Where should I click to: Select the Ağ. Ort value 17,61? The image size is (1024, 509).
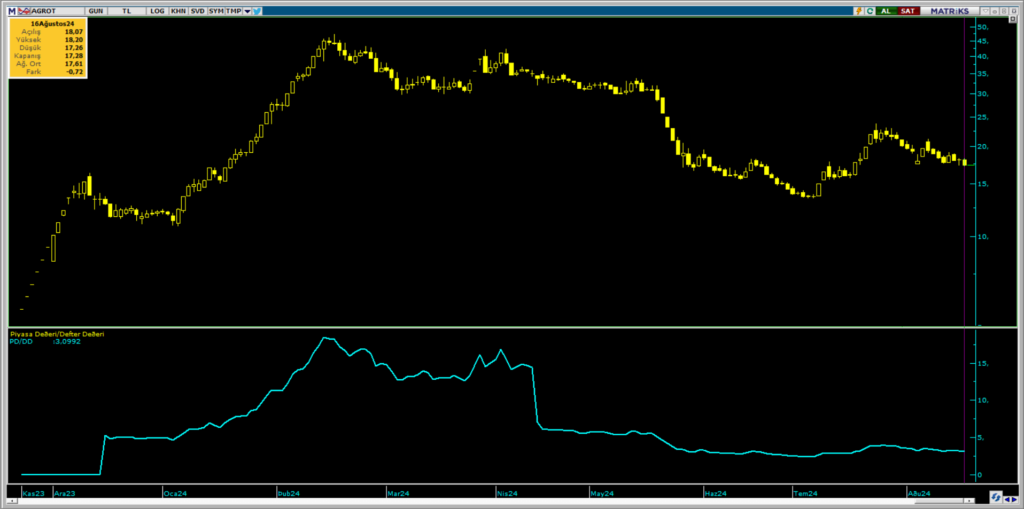[x=72, y=63]
